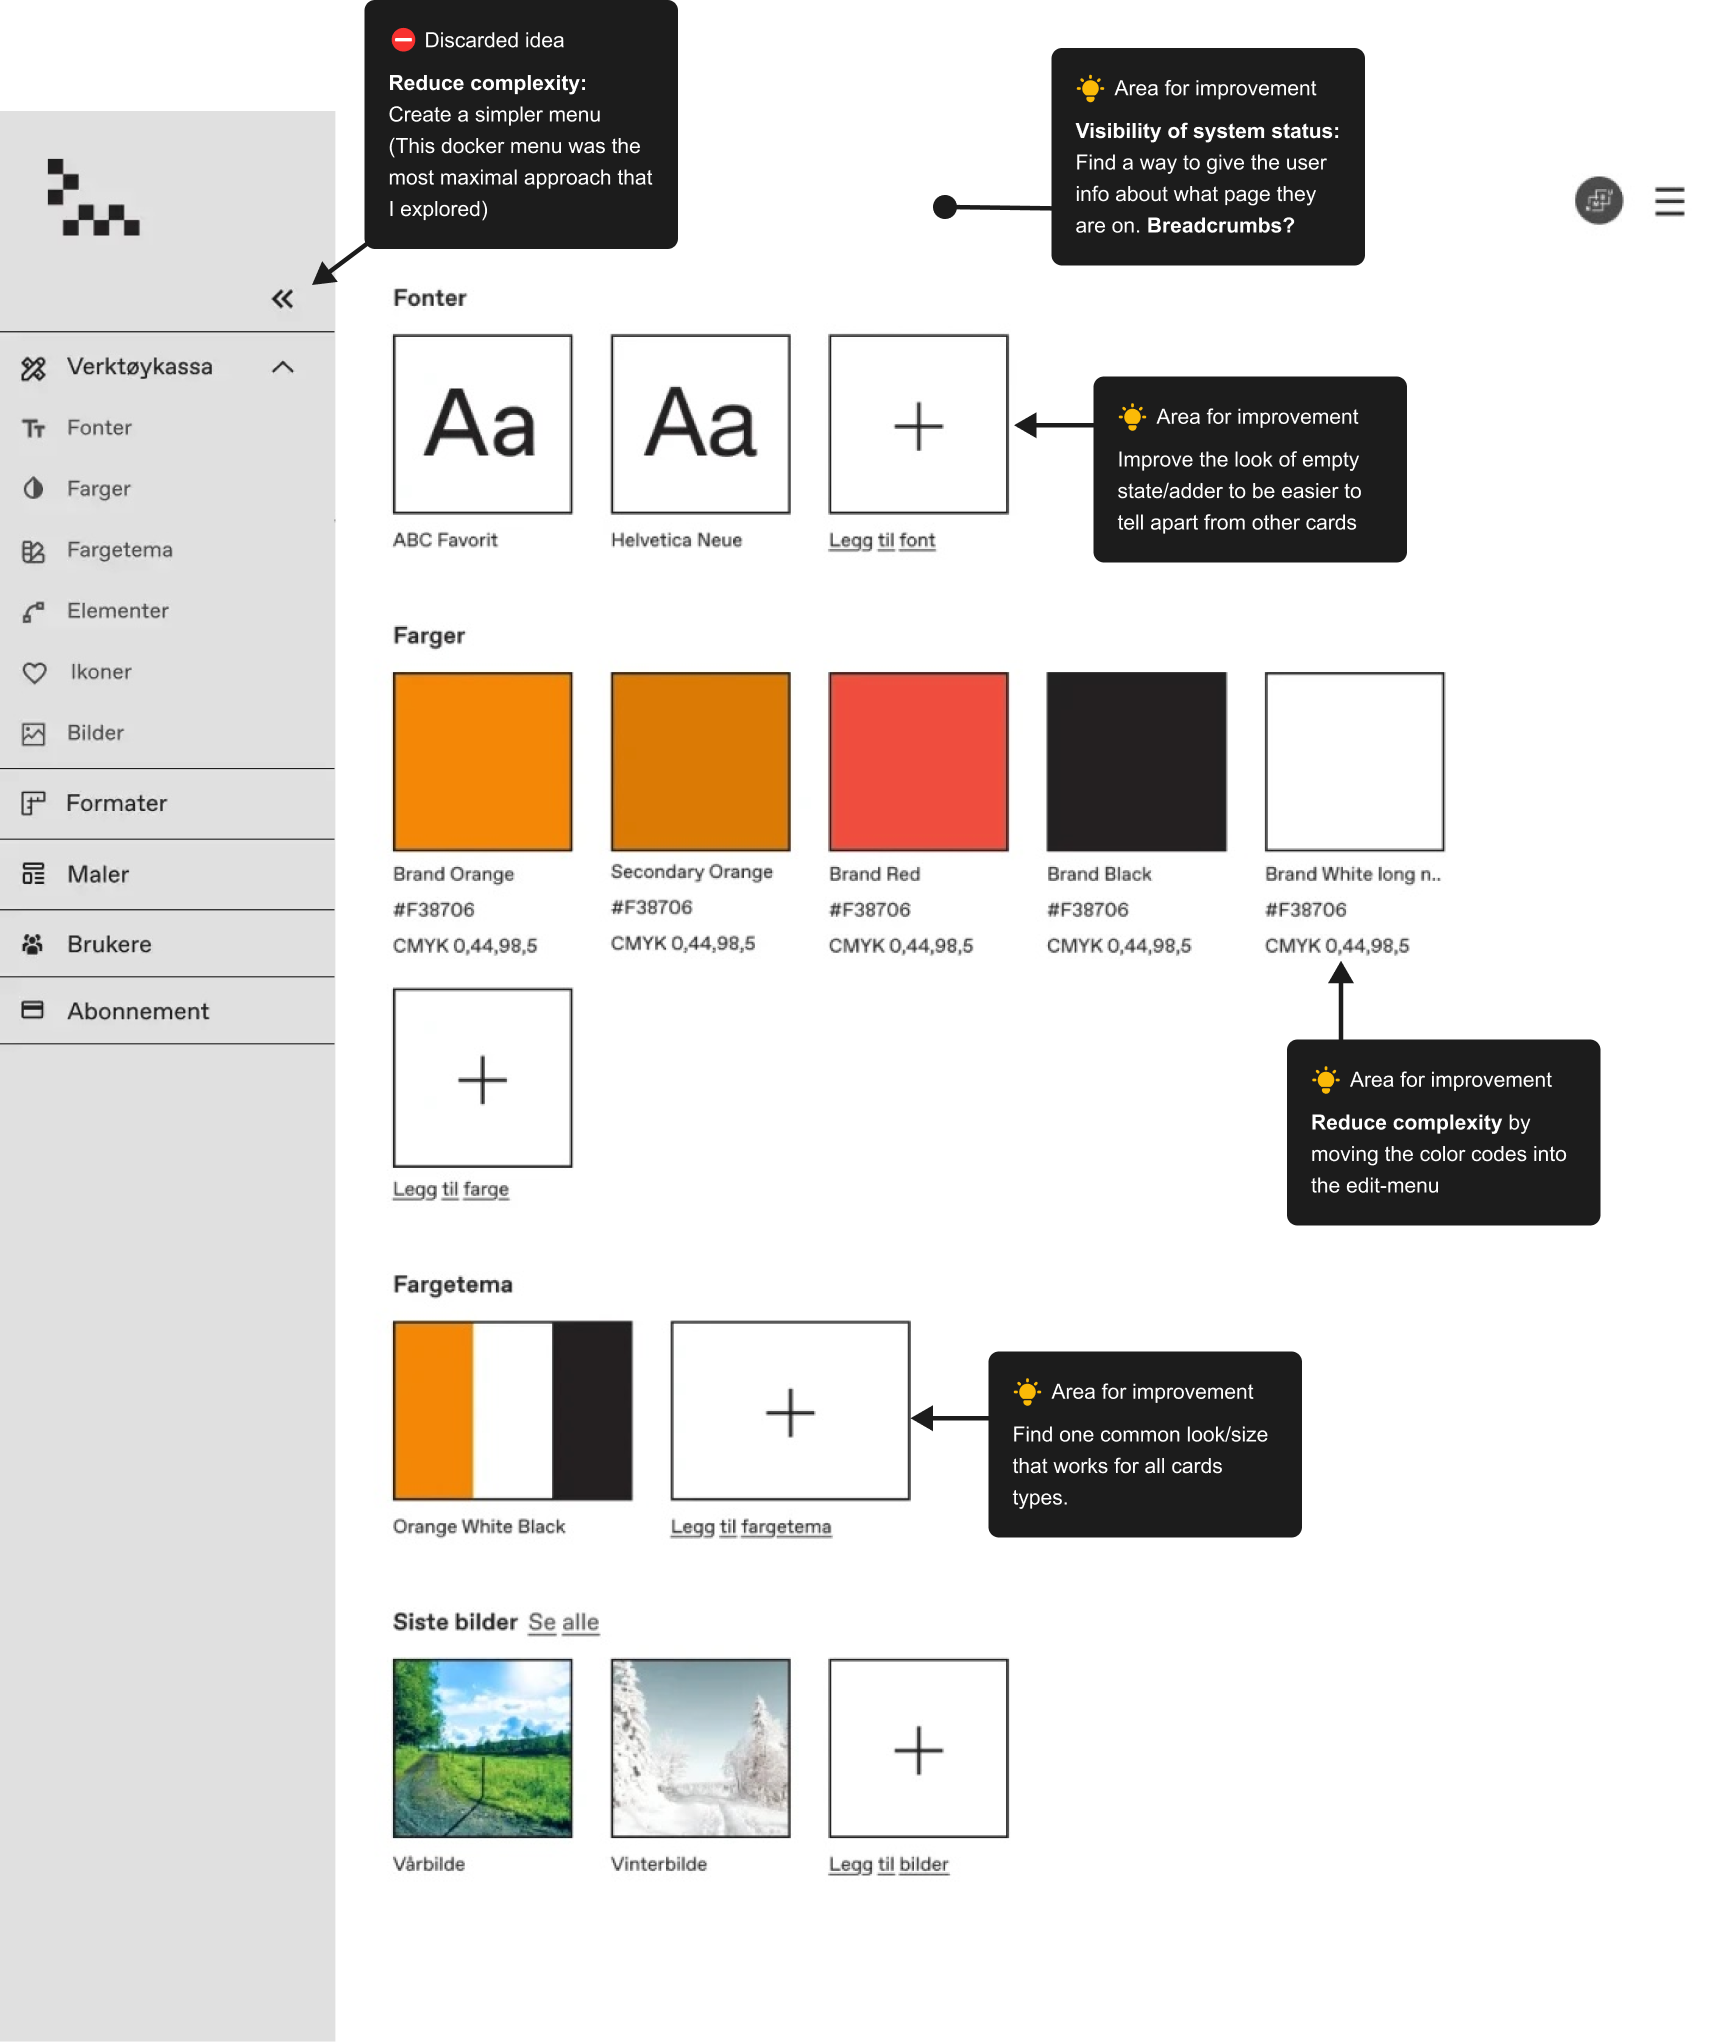This screenshot has width=1725, height=2042.
Task: Open the Maler menu section
Action: point(167,874)
